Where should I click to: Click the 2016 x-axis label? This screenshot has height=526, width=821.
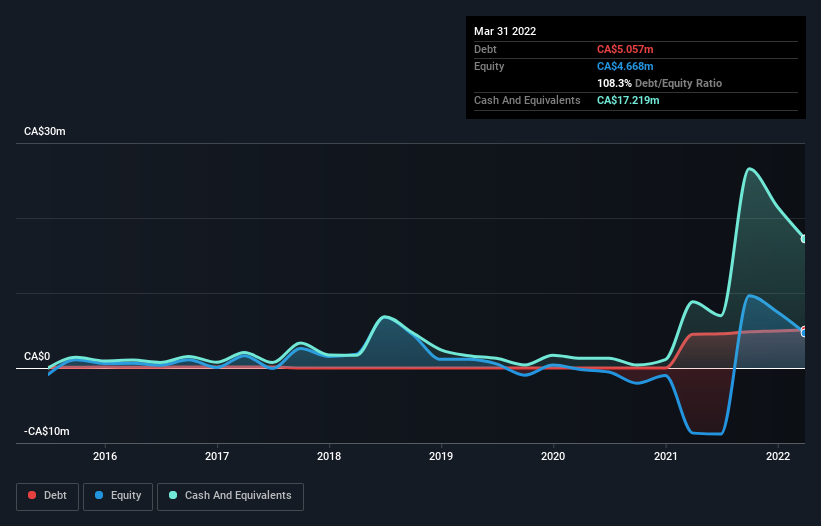pyautogui.click(x=105, y=456)
